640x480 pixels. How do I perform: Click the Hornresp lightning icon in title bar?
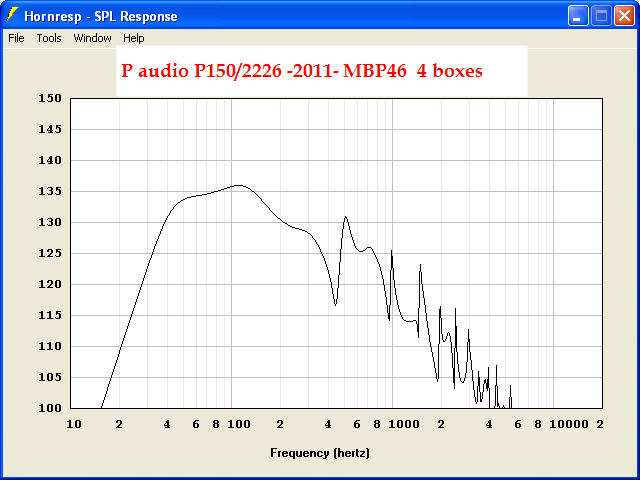click(12, 15)
